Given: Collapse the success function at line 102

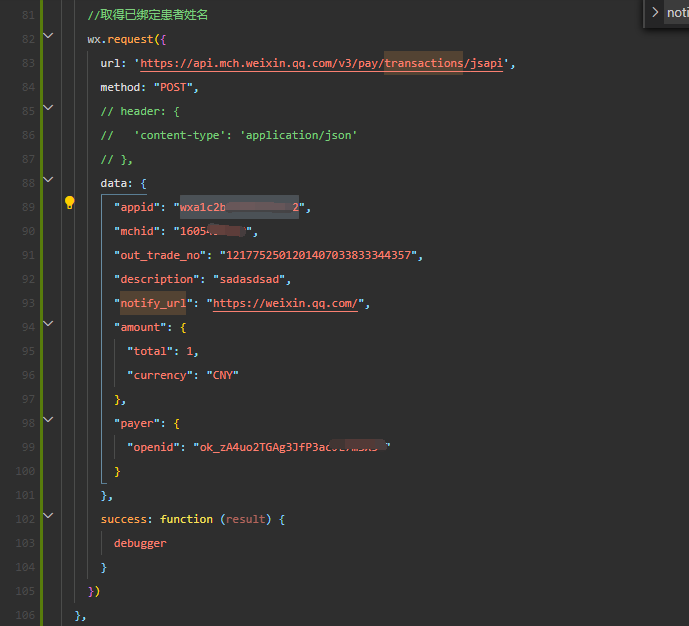Looking at the screenshot, I should pyautogui.click(x=48, y=516).
